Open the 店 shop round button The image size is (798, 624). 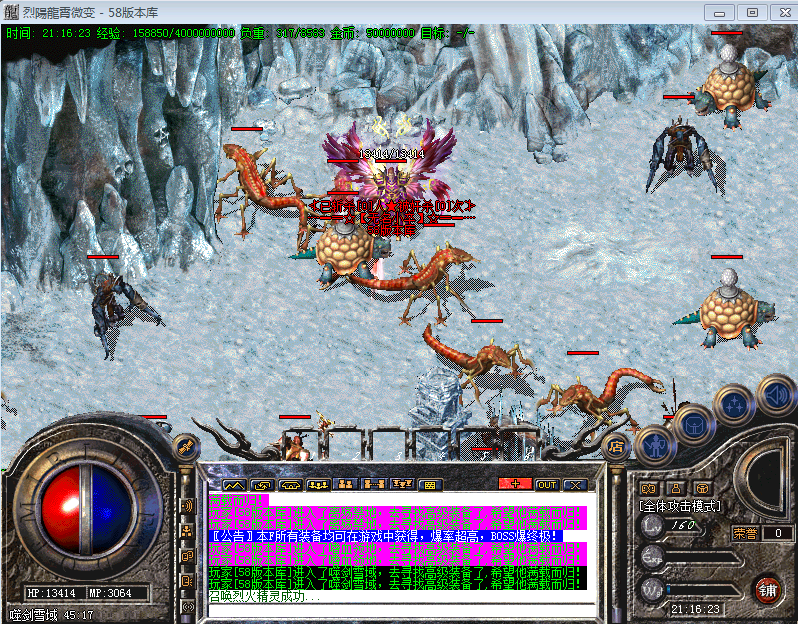pyautogui.click(x=616, y=446)
